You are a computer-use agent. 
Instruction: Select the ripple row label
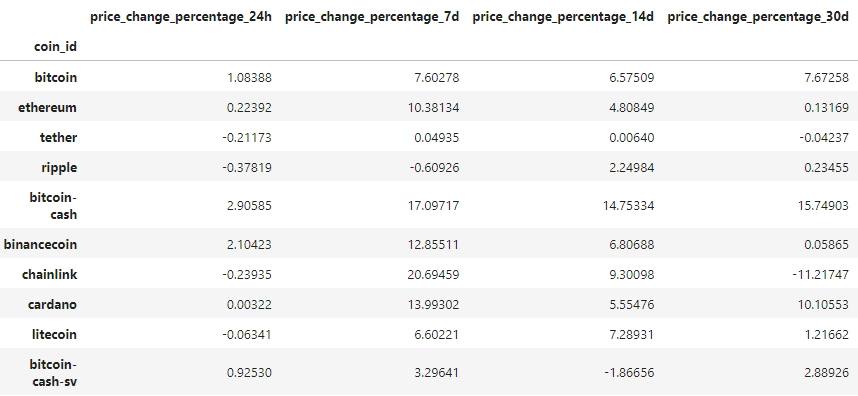[59, 168]
